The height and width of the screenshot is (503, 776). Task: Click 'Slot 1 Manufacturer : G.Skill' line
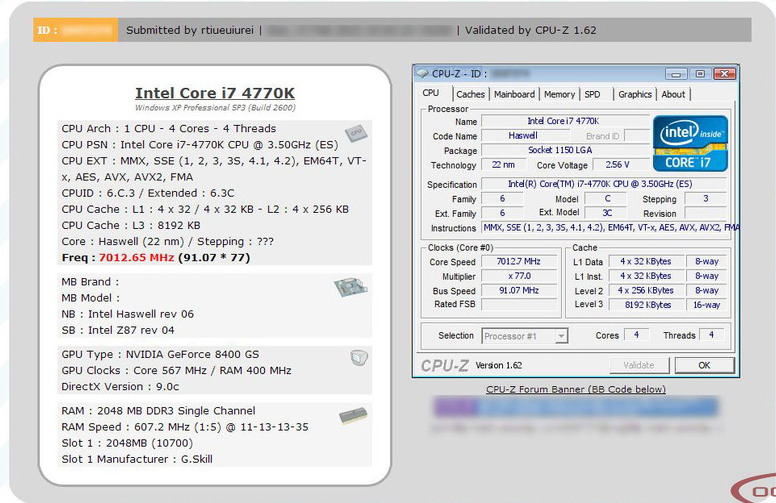pyautogui.click(x=137, y=459)
